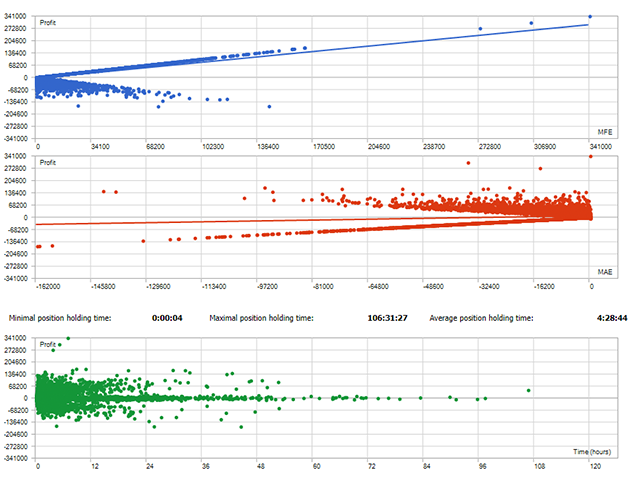Click -32400 on the MAE chart x-axis
The image size is (640, 480).
489,287
